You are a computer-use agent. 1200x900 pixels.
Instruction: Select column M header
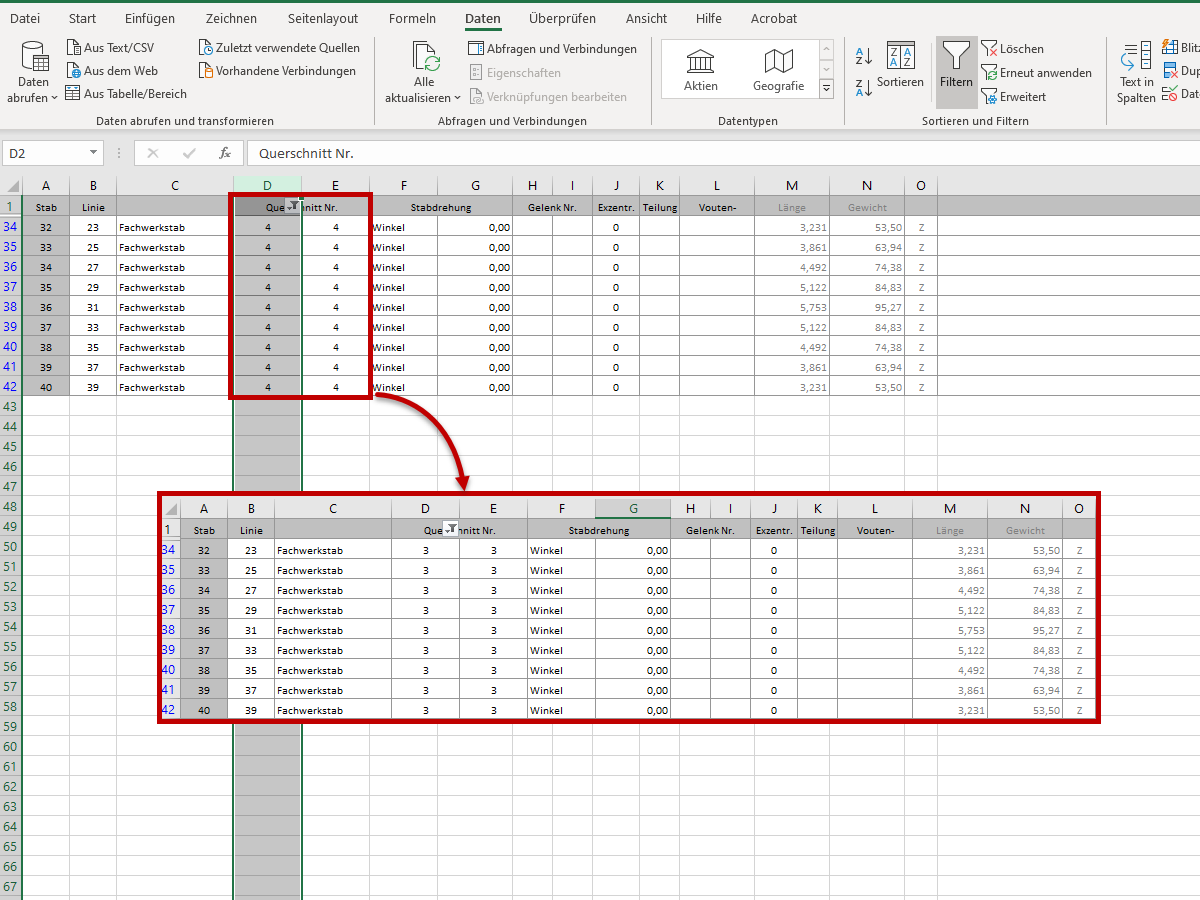[792, 186]
